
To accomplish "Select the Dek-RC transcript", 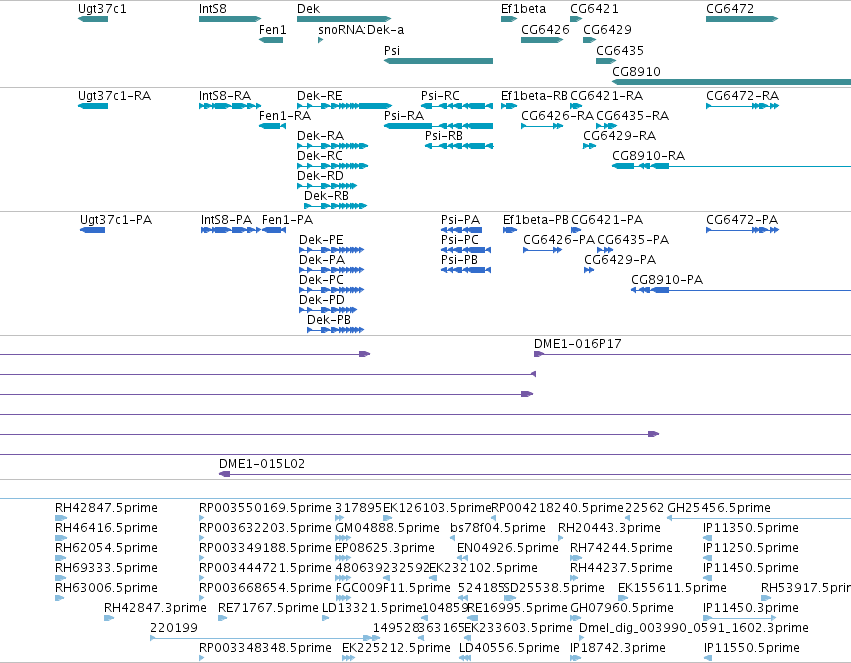I will point(333,166).
